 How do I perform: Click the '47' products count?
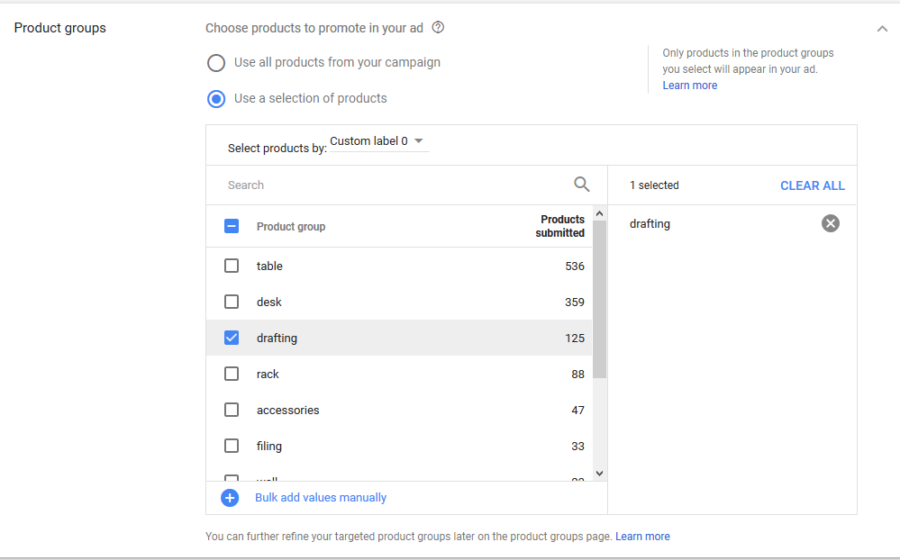pos(578,410)
